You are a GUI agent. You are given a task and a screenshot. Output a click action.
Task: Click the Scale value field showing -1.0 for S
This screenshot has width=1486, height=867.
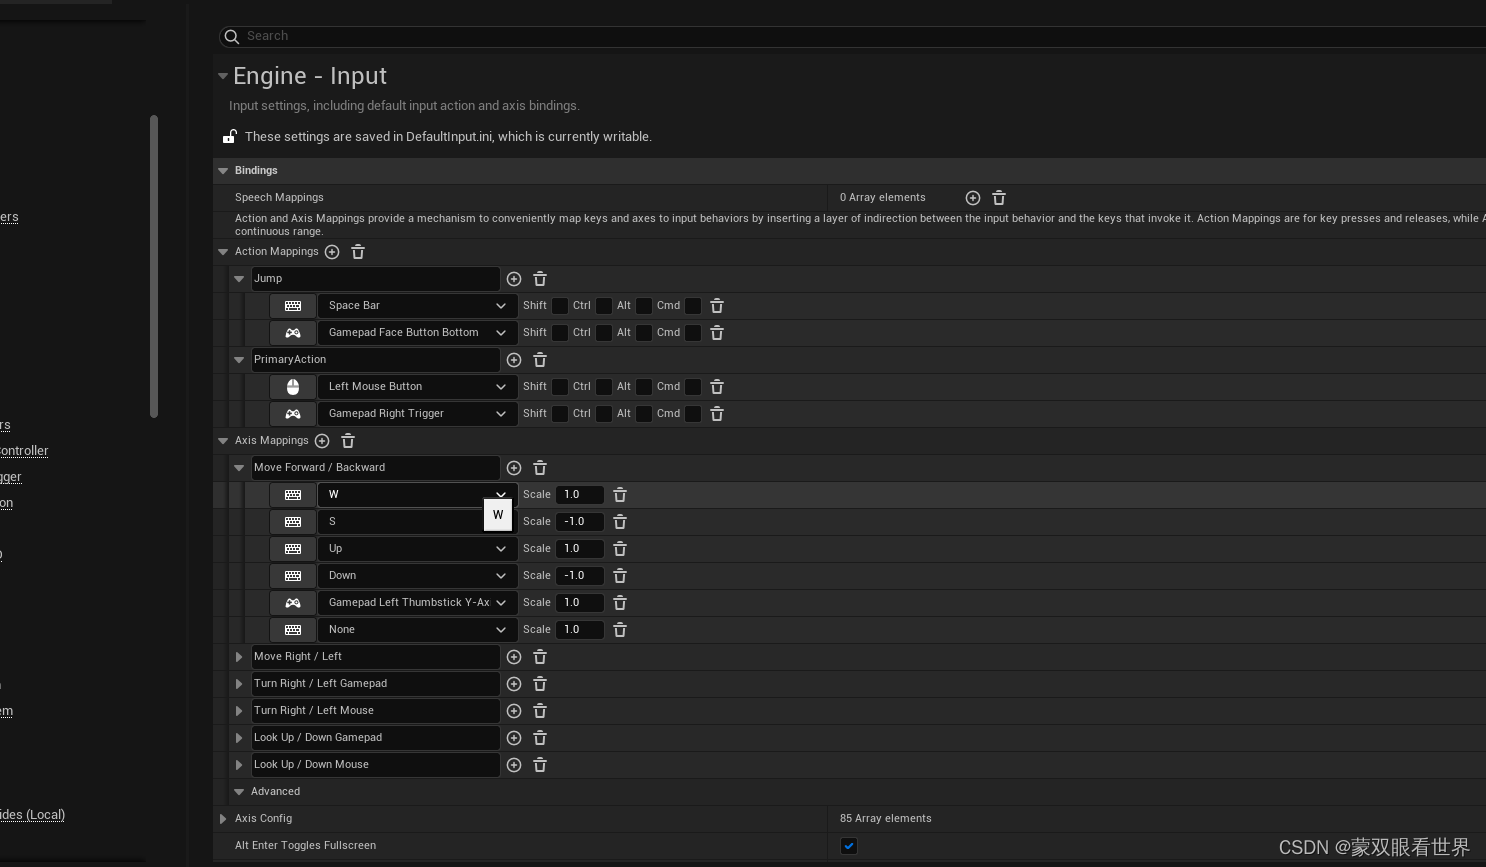point(579,521)
